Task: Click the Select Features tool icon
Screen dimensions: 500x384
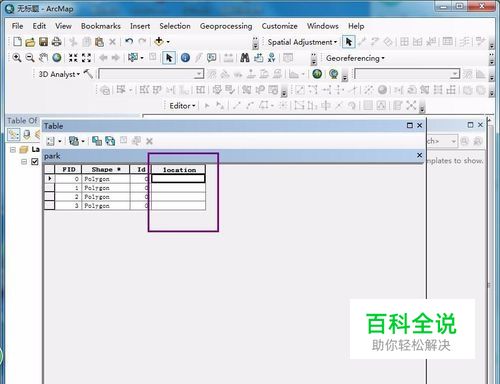Action: 133,58
